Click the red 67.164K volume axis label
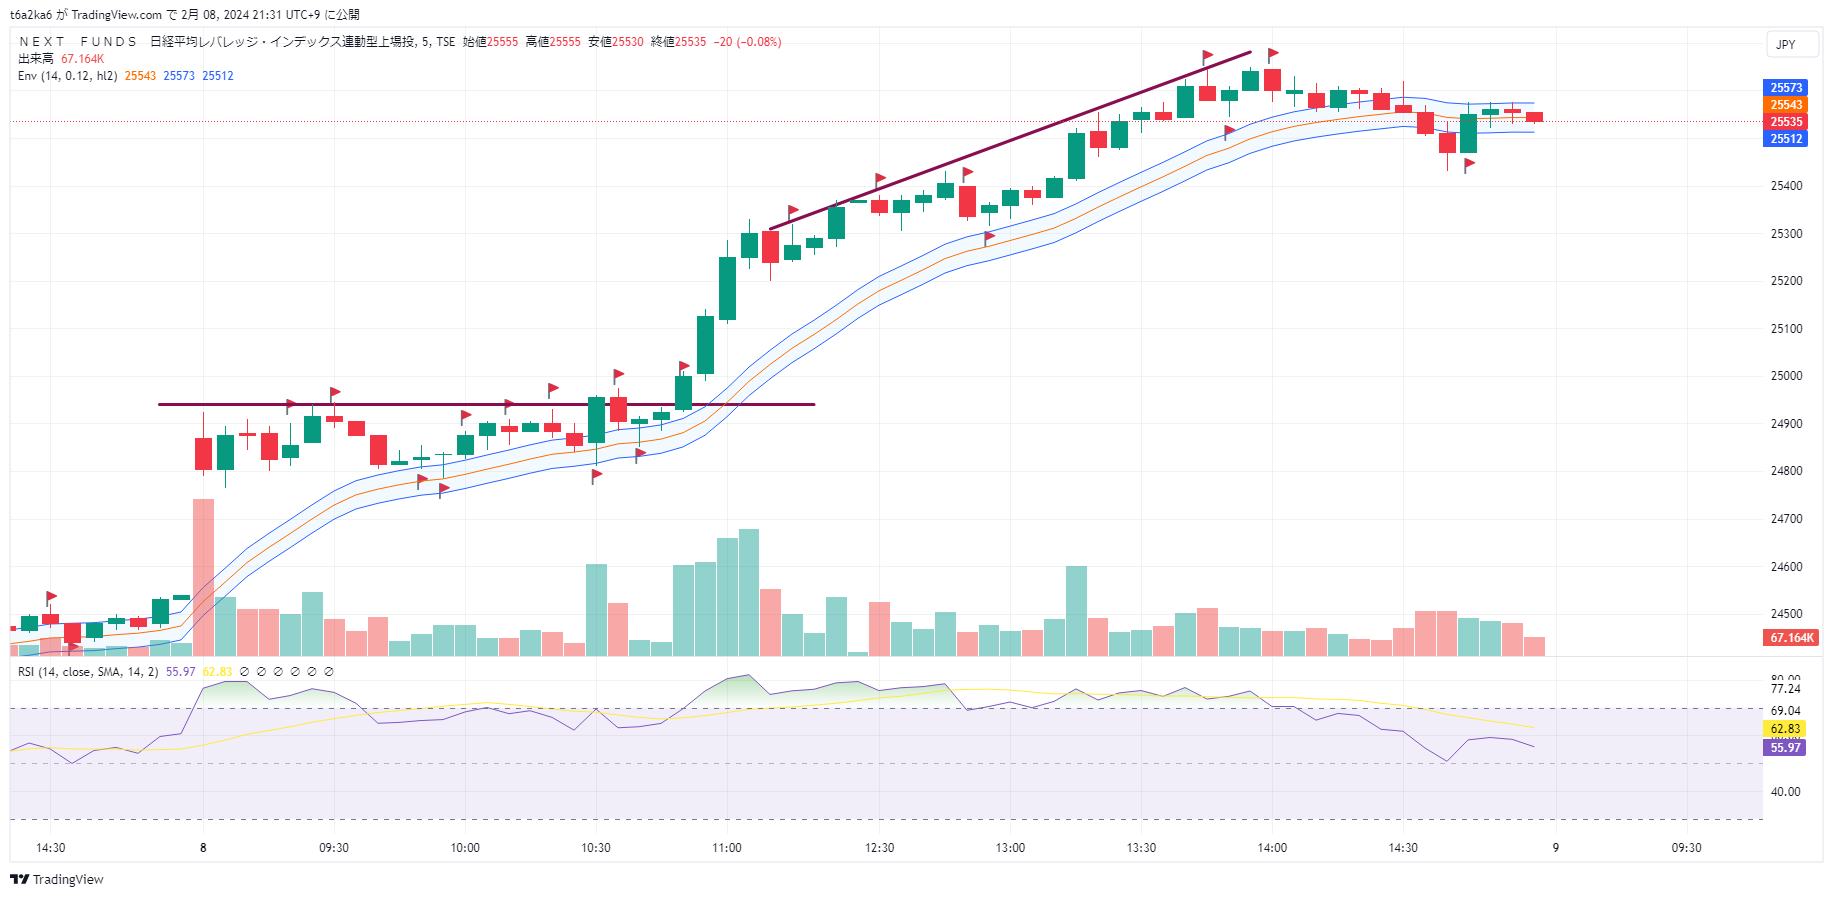Screen dimensions: 1833x897 [x=1791, y=638]
